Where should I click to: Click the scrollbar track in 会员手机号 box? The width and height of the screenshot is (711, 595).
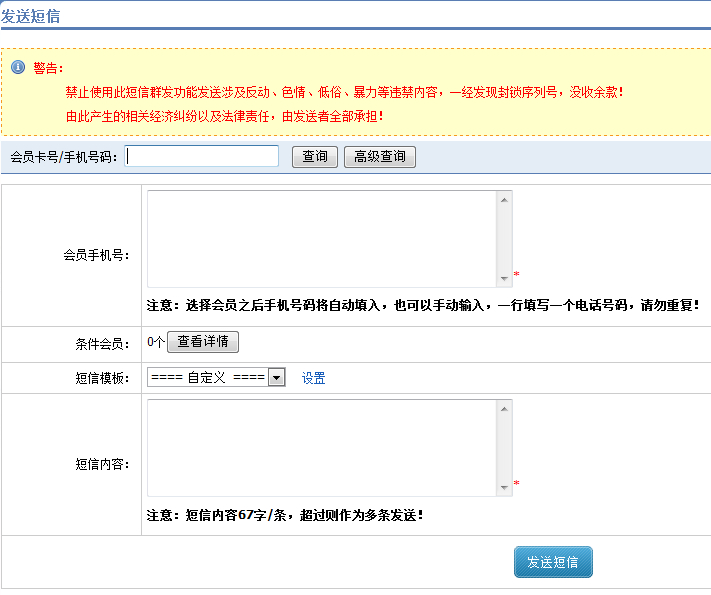[x=505, y=240]
